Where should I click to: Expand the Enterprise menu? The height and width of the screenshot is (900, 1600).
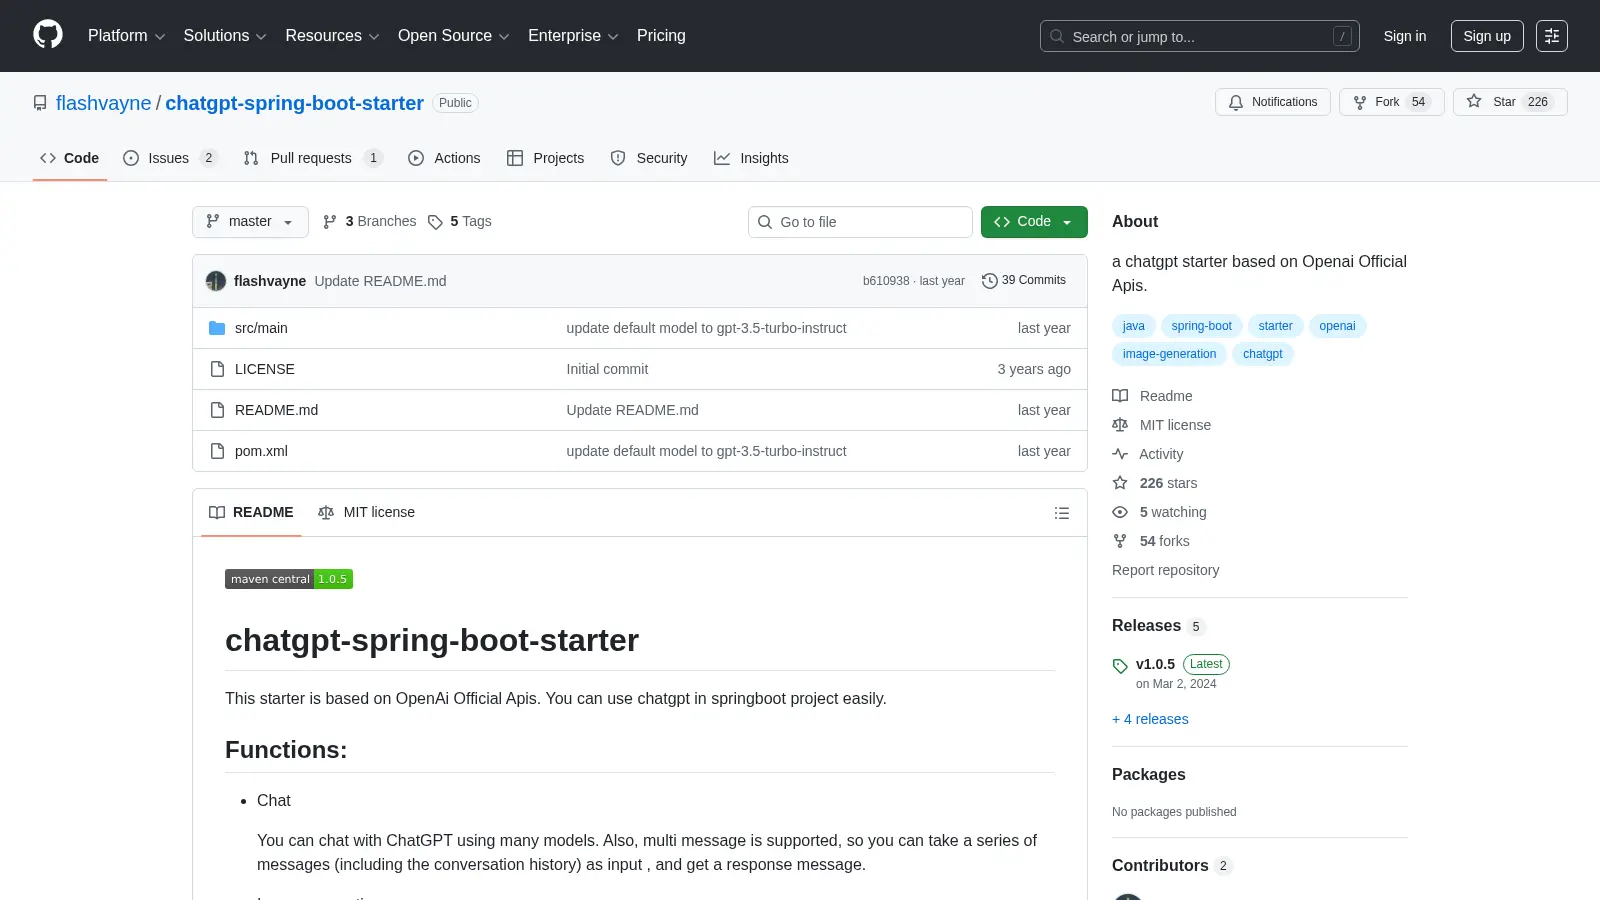pyautogui.click(x=573, y=36)
